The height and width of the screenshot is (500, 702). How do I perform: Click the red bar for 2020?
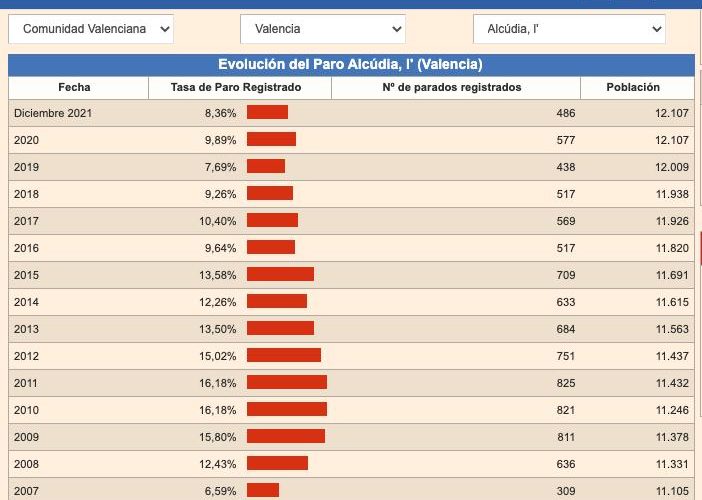tap(271, 140)
